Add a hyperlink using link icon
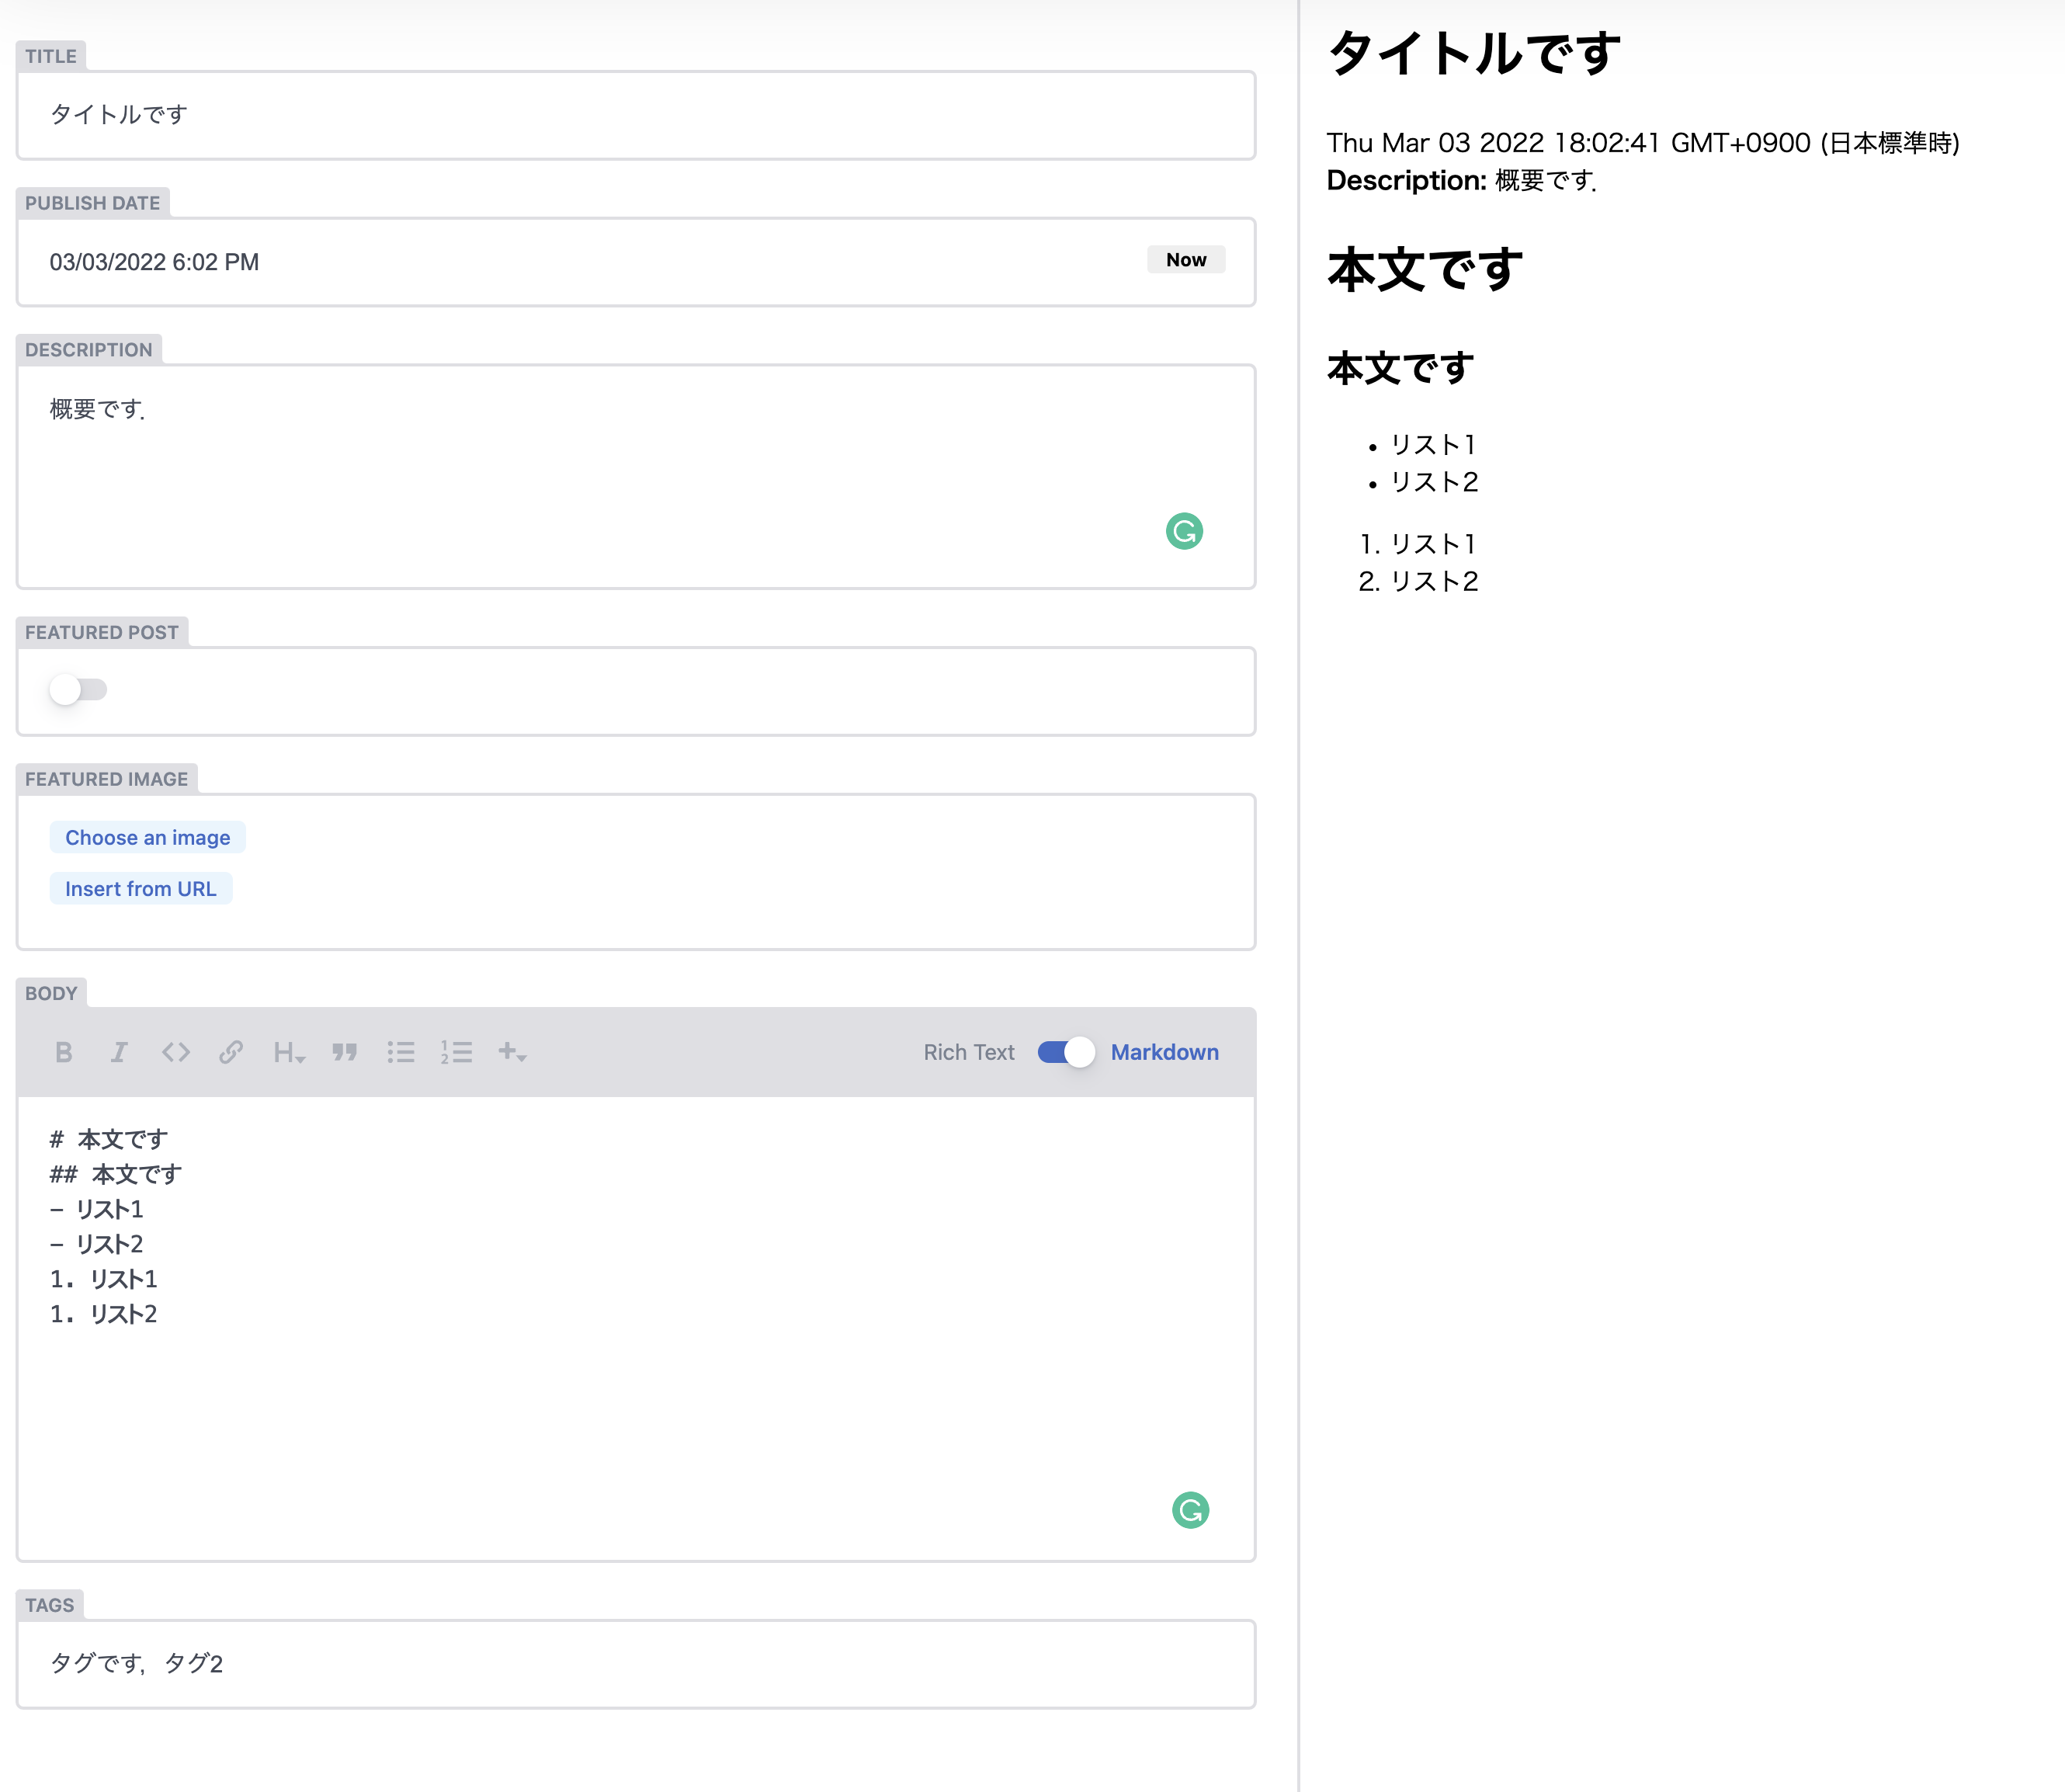Screen dimensions: 2065x1792 pyautogui.click(x=231, y=1052)
